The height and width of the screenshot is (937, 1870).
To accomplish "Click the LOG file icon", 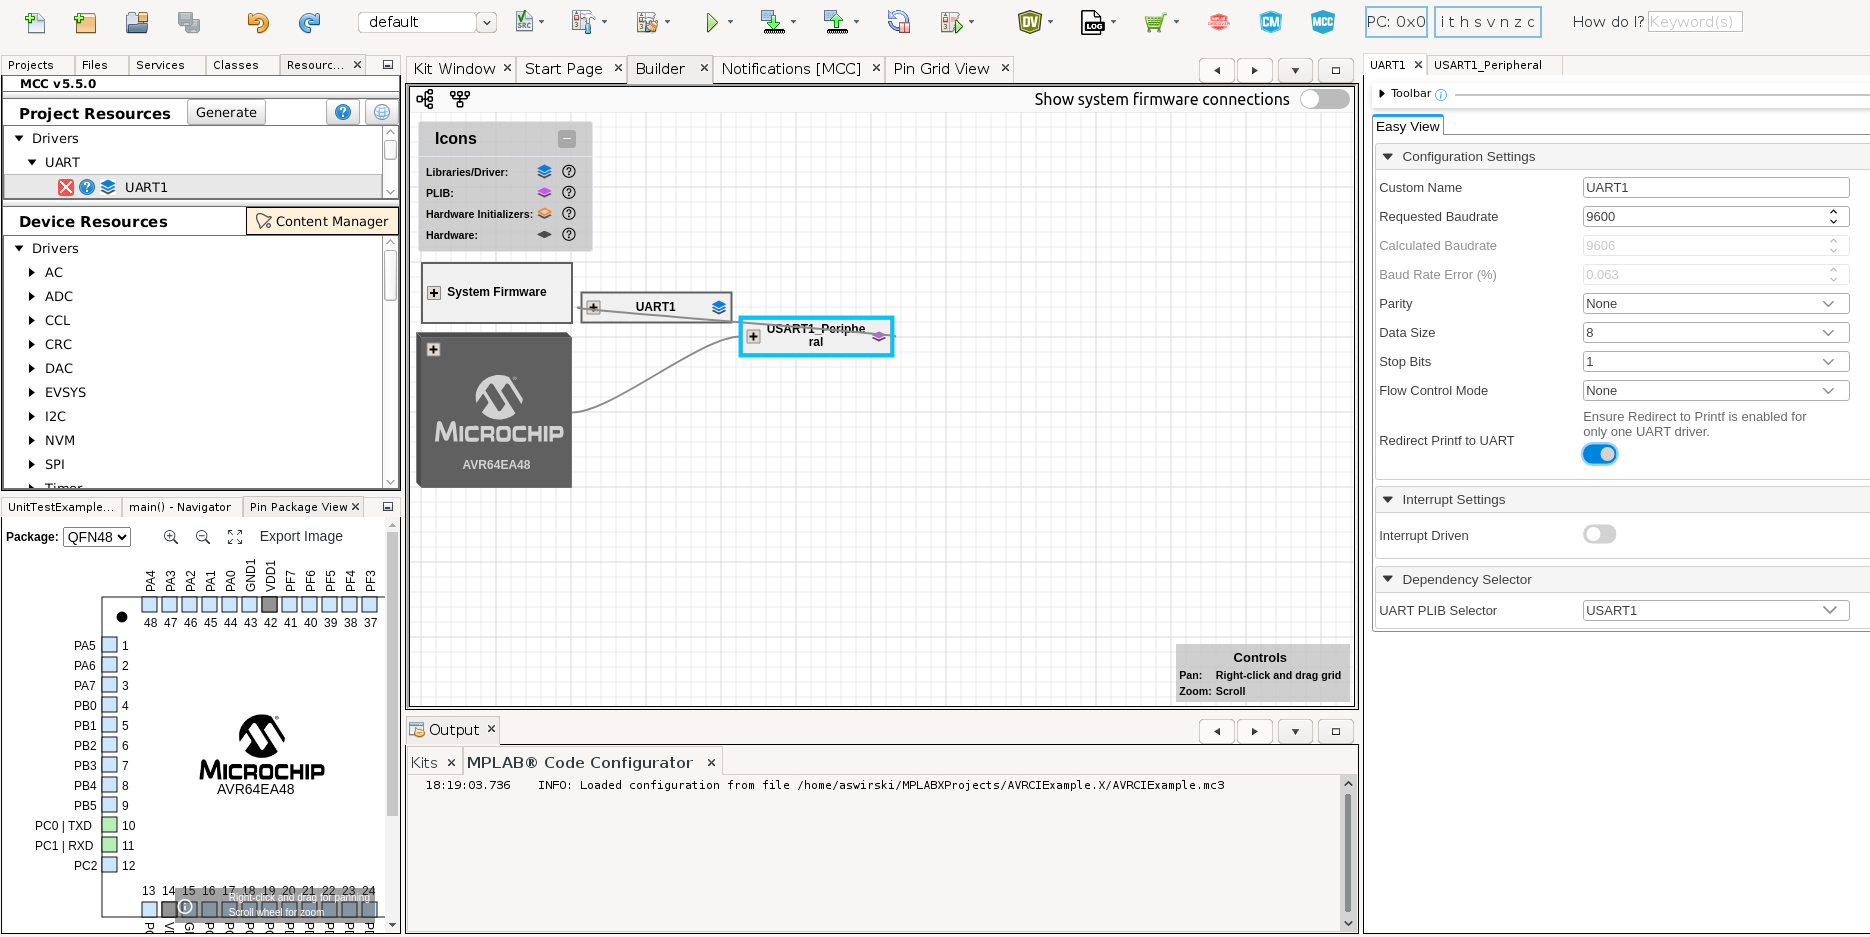I will click(x=1093, y=22).
